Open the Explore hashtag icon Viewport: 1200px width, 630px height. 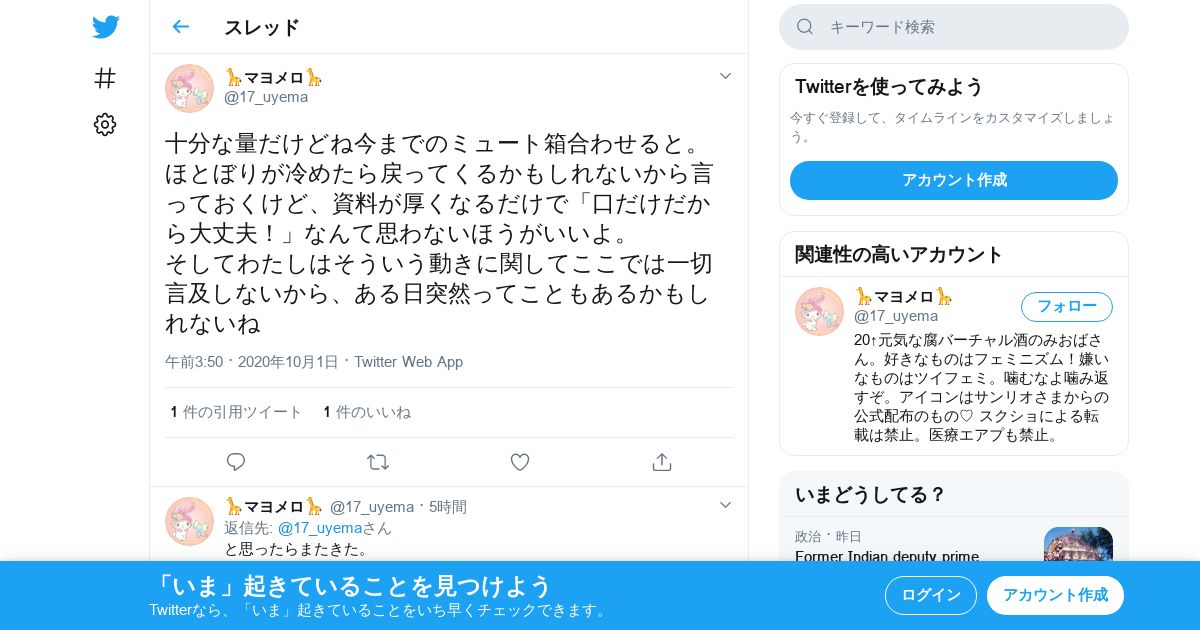pyautogui.click(x=105, y=78)
